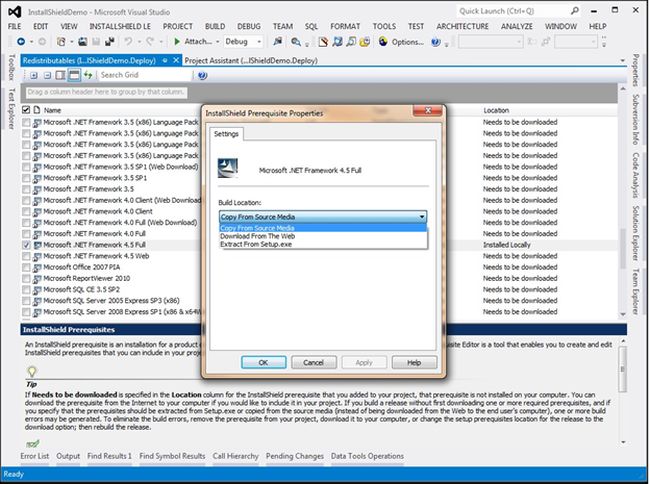Click the Quick Launch search magnifier

coord(575,11)
